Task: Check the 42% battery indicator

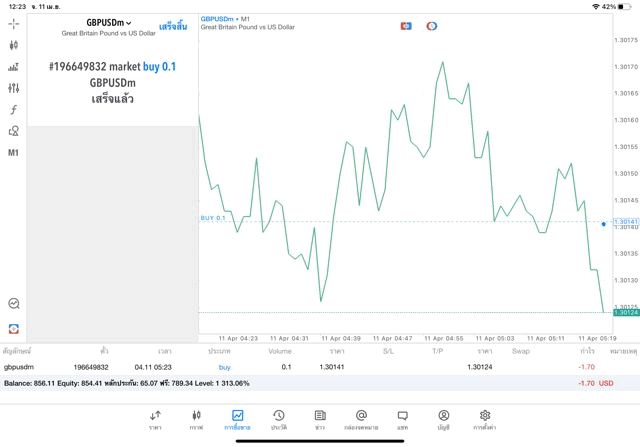Action: pyautogui.click(x=616, y=7)
